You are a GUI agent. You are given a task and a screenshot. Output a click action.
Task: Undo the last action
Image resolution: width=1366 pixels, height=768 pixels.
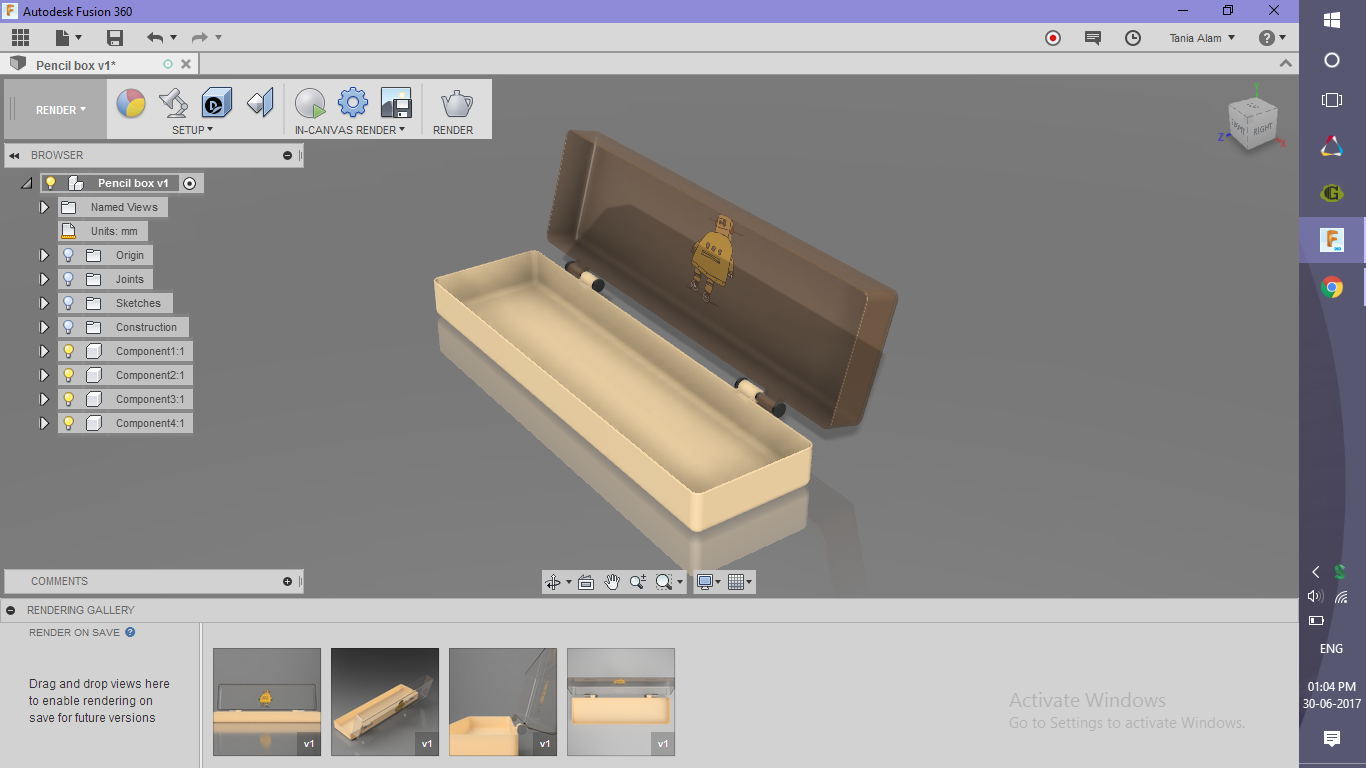154,38
